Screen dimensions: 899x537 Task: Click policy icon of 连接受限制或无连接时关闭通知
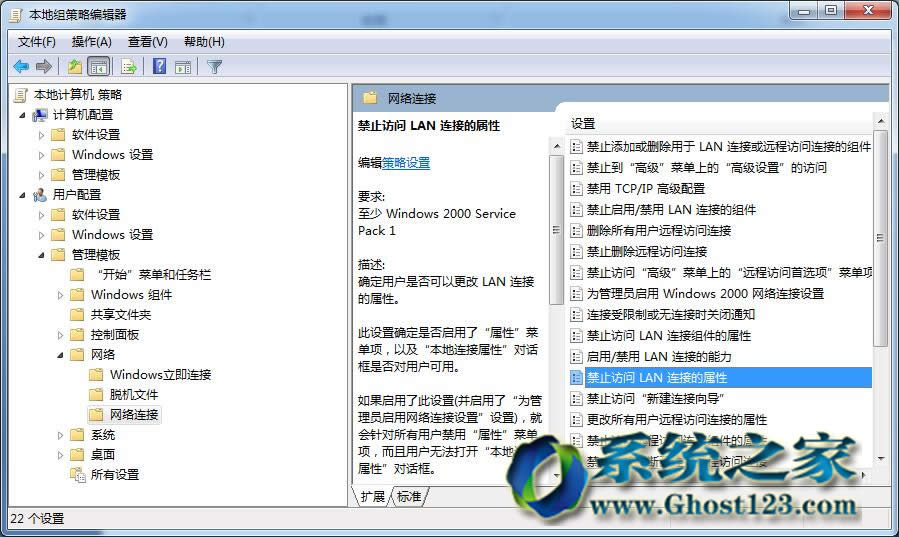(x=576, y=315)
